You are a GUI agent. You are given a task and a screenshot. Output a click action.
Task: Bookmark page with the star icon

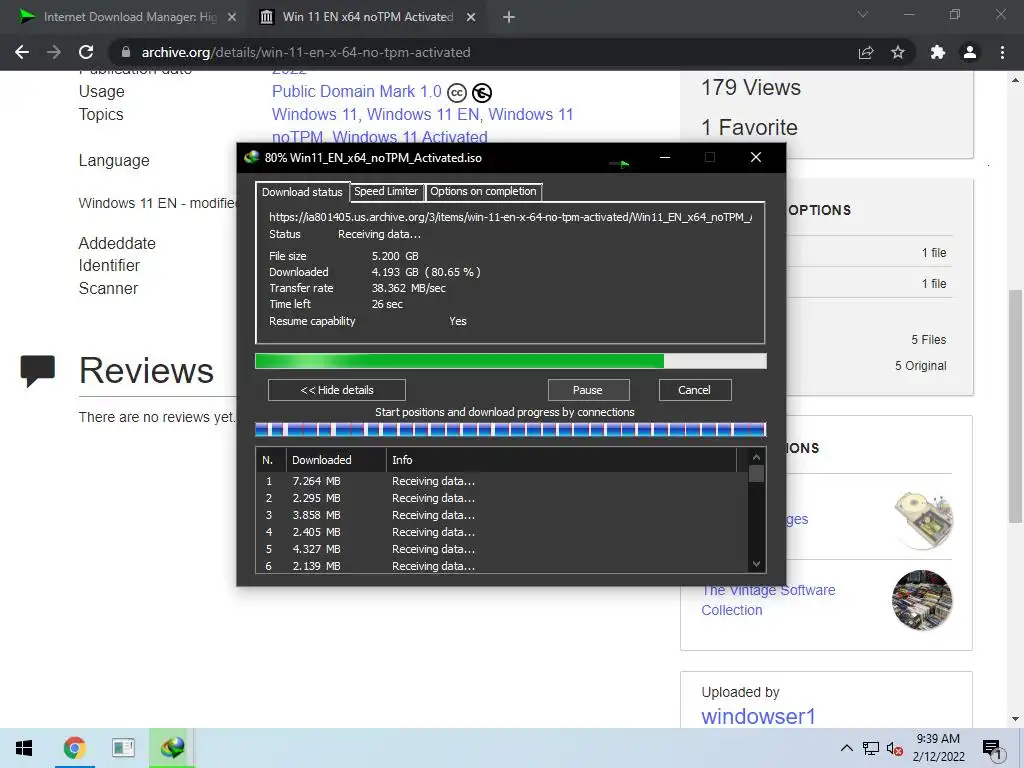pos(898,52)
